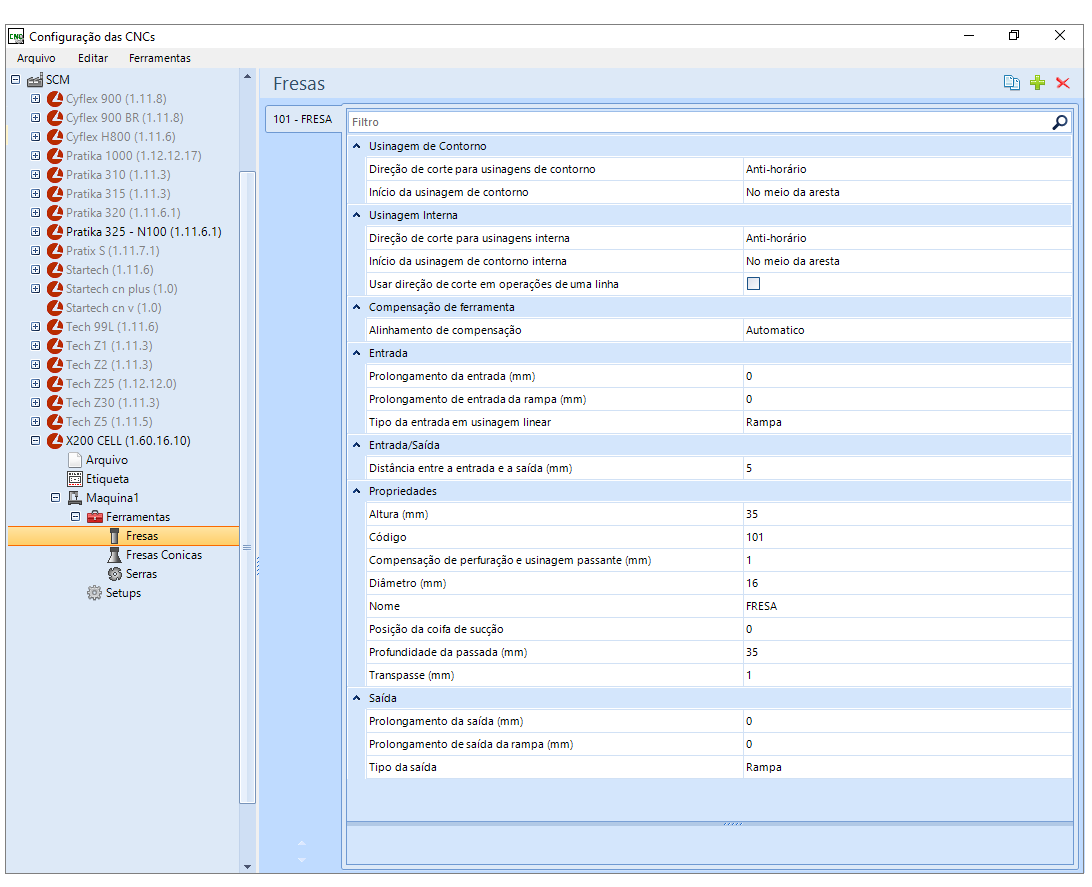Select the 101 - FRESA tab
1092x887 pixels.
click(x=302, y=119)
